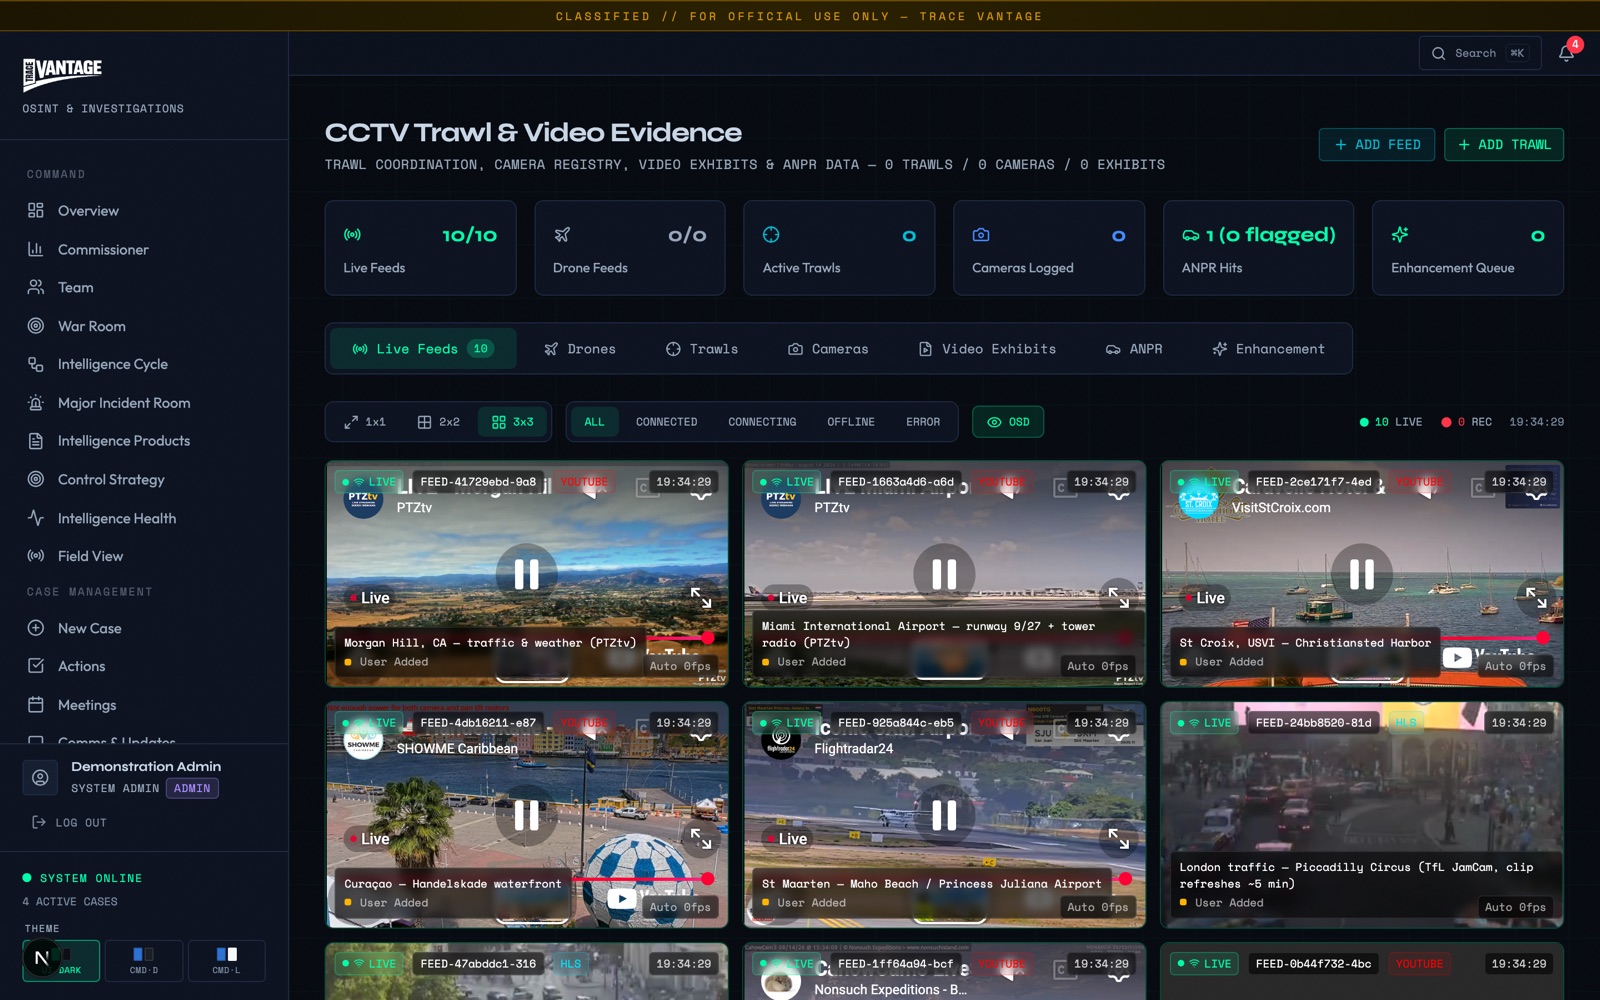1600x1000 pixels.
Task: Click the YouTube logo on Curaçao feed
Action: (x=621, y=898)
